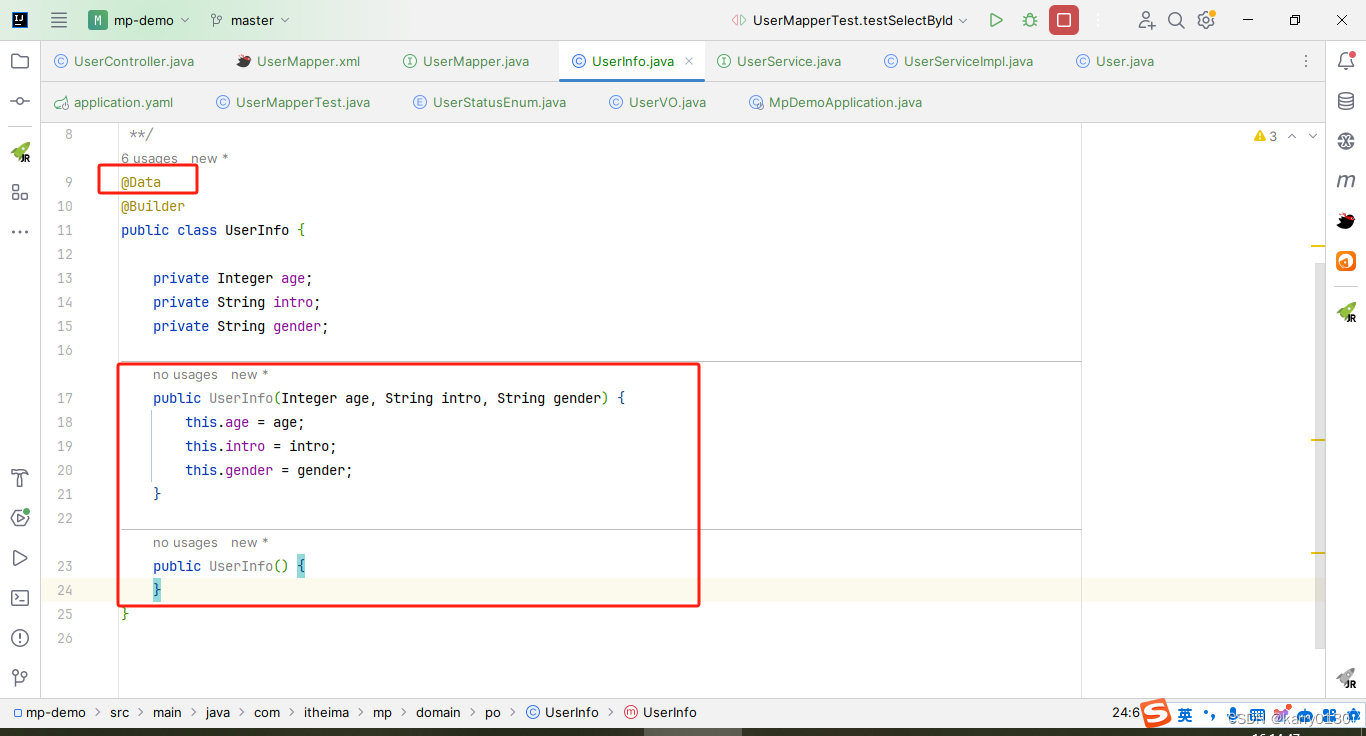Viewport: 1366px width, 736px height.
Task: Open the Database tool window
Action: pos(1346,101)
